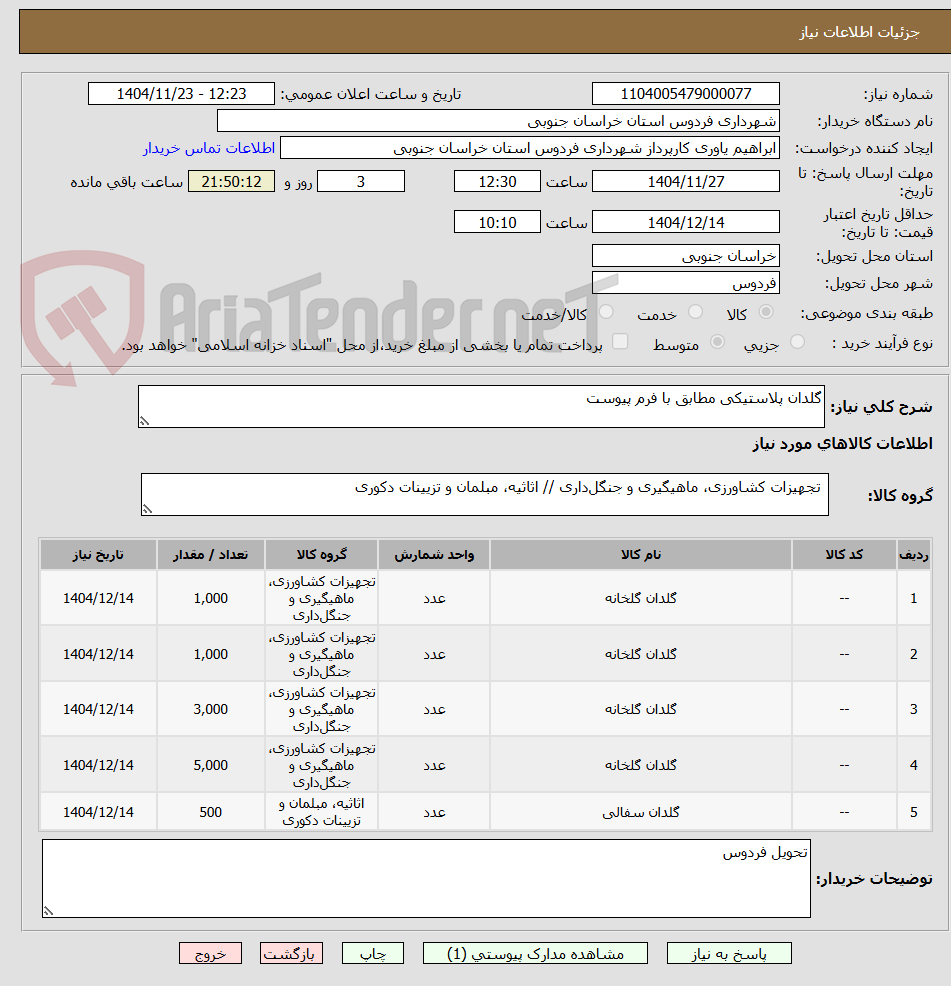Click the شماره نیاز field 1104005479000077
This screenshot has height=986, width=951.
point(686,94)
